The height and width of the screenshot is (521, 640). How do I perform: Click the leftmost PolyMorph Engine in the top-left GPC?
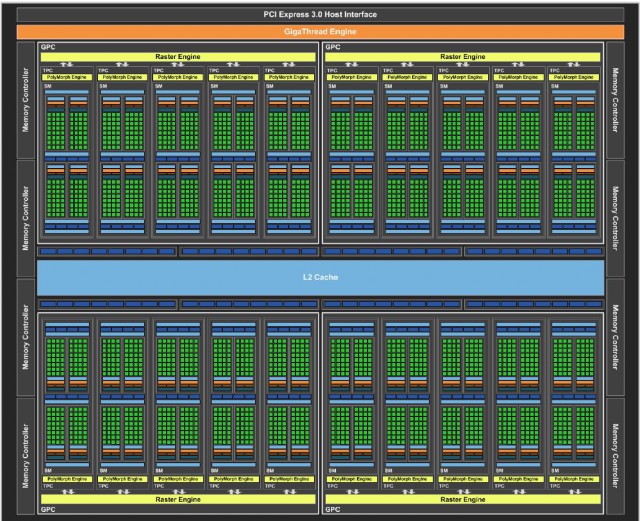point(67,77)
